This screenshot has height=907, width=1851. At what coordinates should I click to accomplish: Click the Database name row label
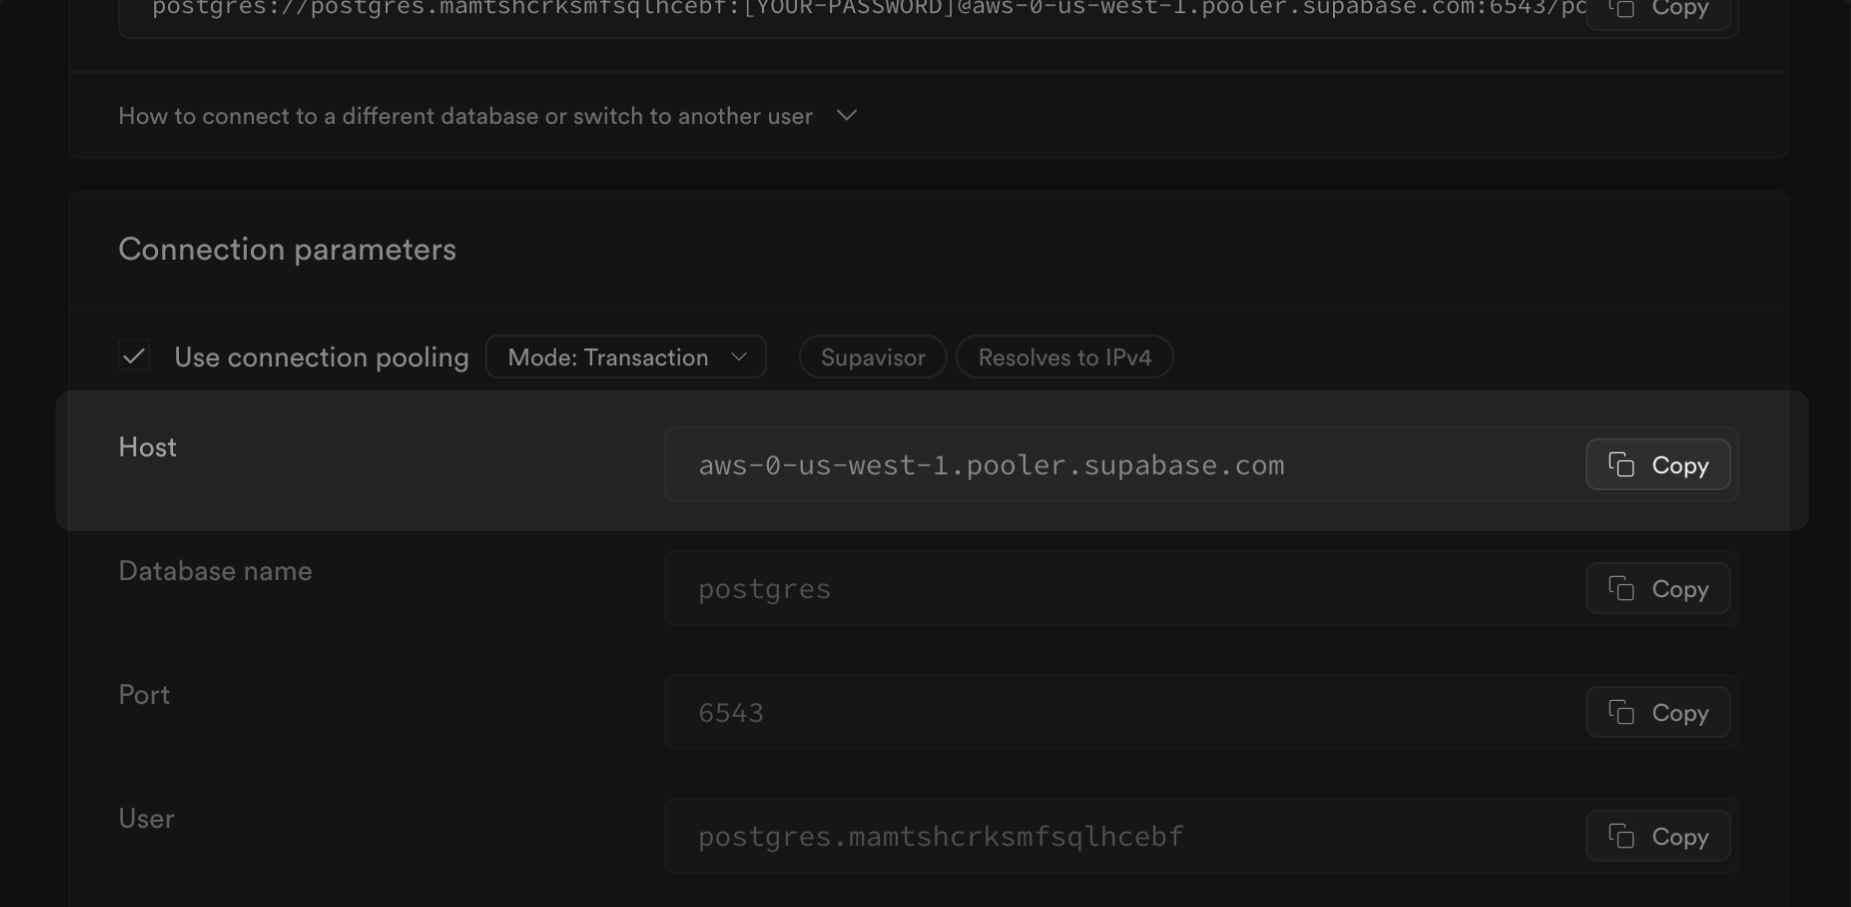click(215, 571)
